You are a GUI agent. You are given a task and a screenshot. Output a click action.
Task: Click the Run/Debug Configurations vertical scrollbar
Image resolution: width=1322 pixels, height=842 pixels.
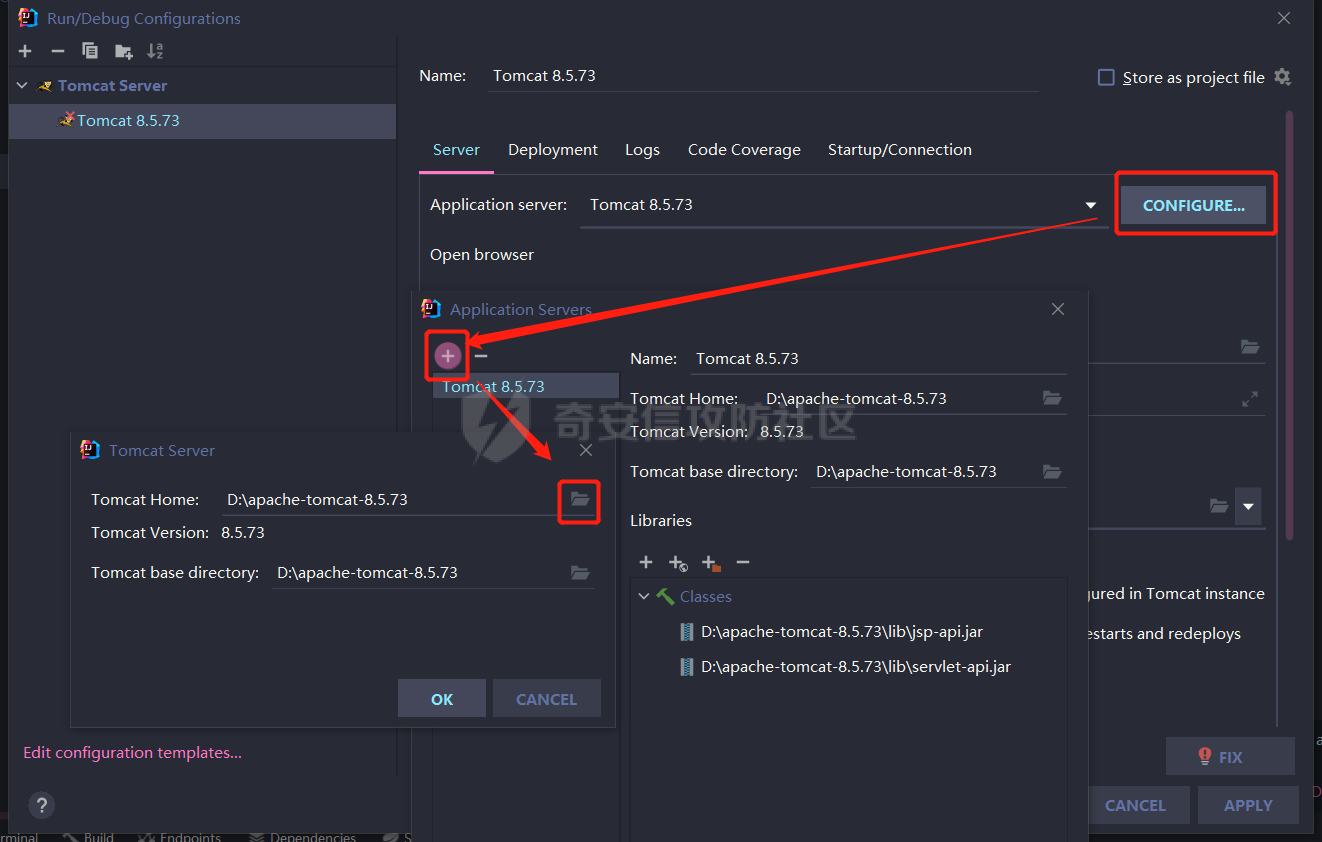(1290, 325)
